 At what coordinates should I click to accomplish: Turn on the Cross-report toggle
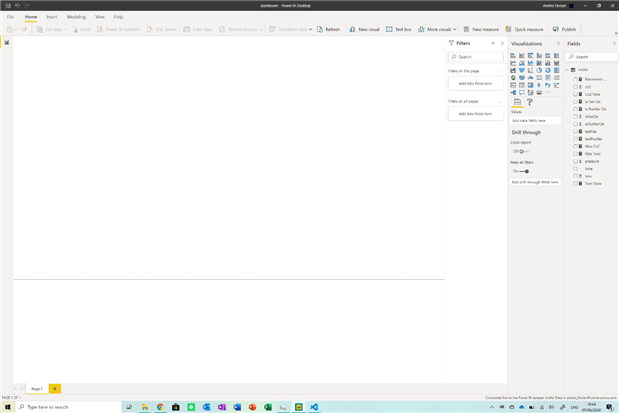523,152
